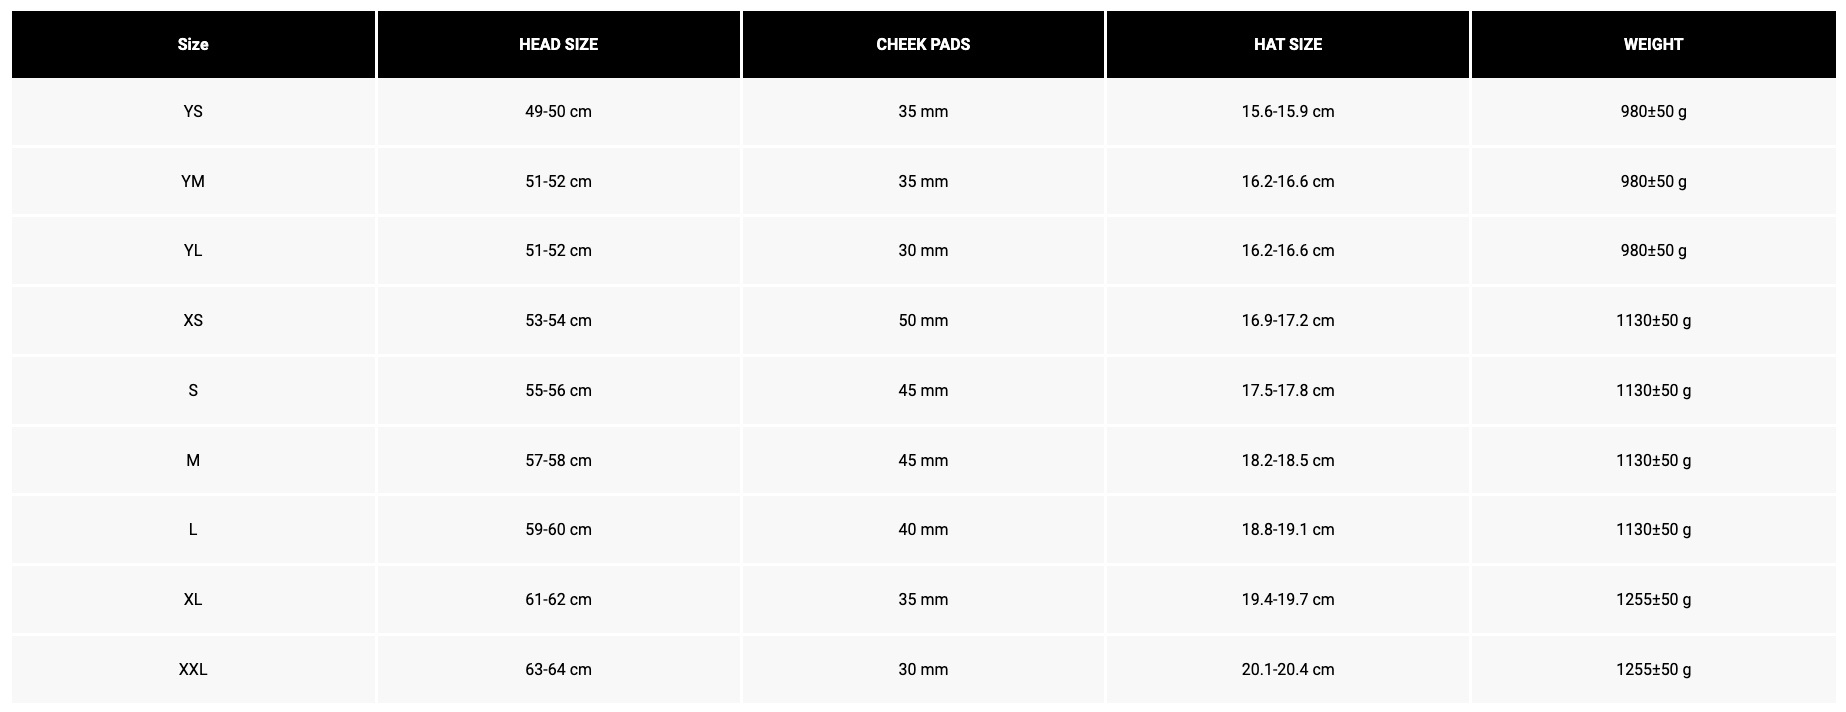This screenshot has width=1846, height=712.
Task: Click the HEAD SIZE column header
Action: pos(558,44)
